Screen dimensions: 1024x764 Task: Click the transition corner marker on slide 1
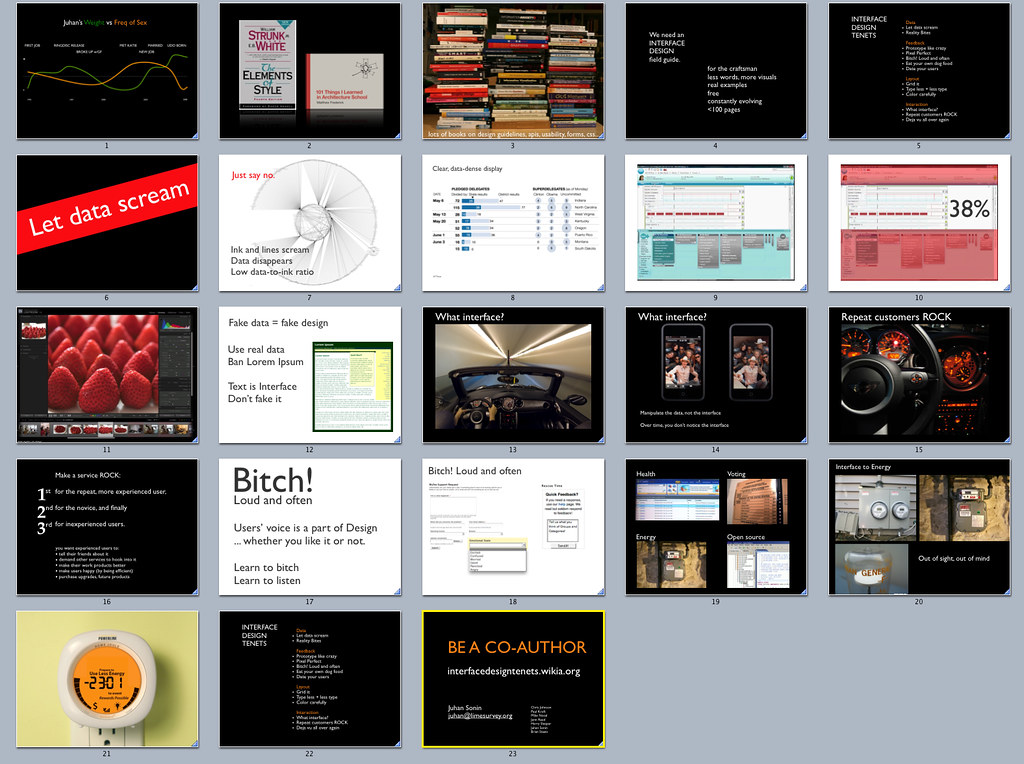pos(196,135)
